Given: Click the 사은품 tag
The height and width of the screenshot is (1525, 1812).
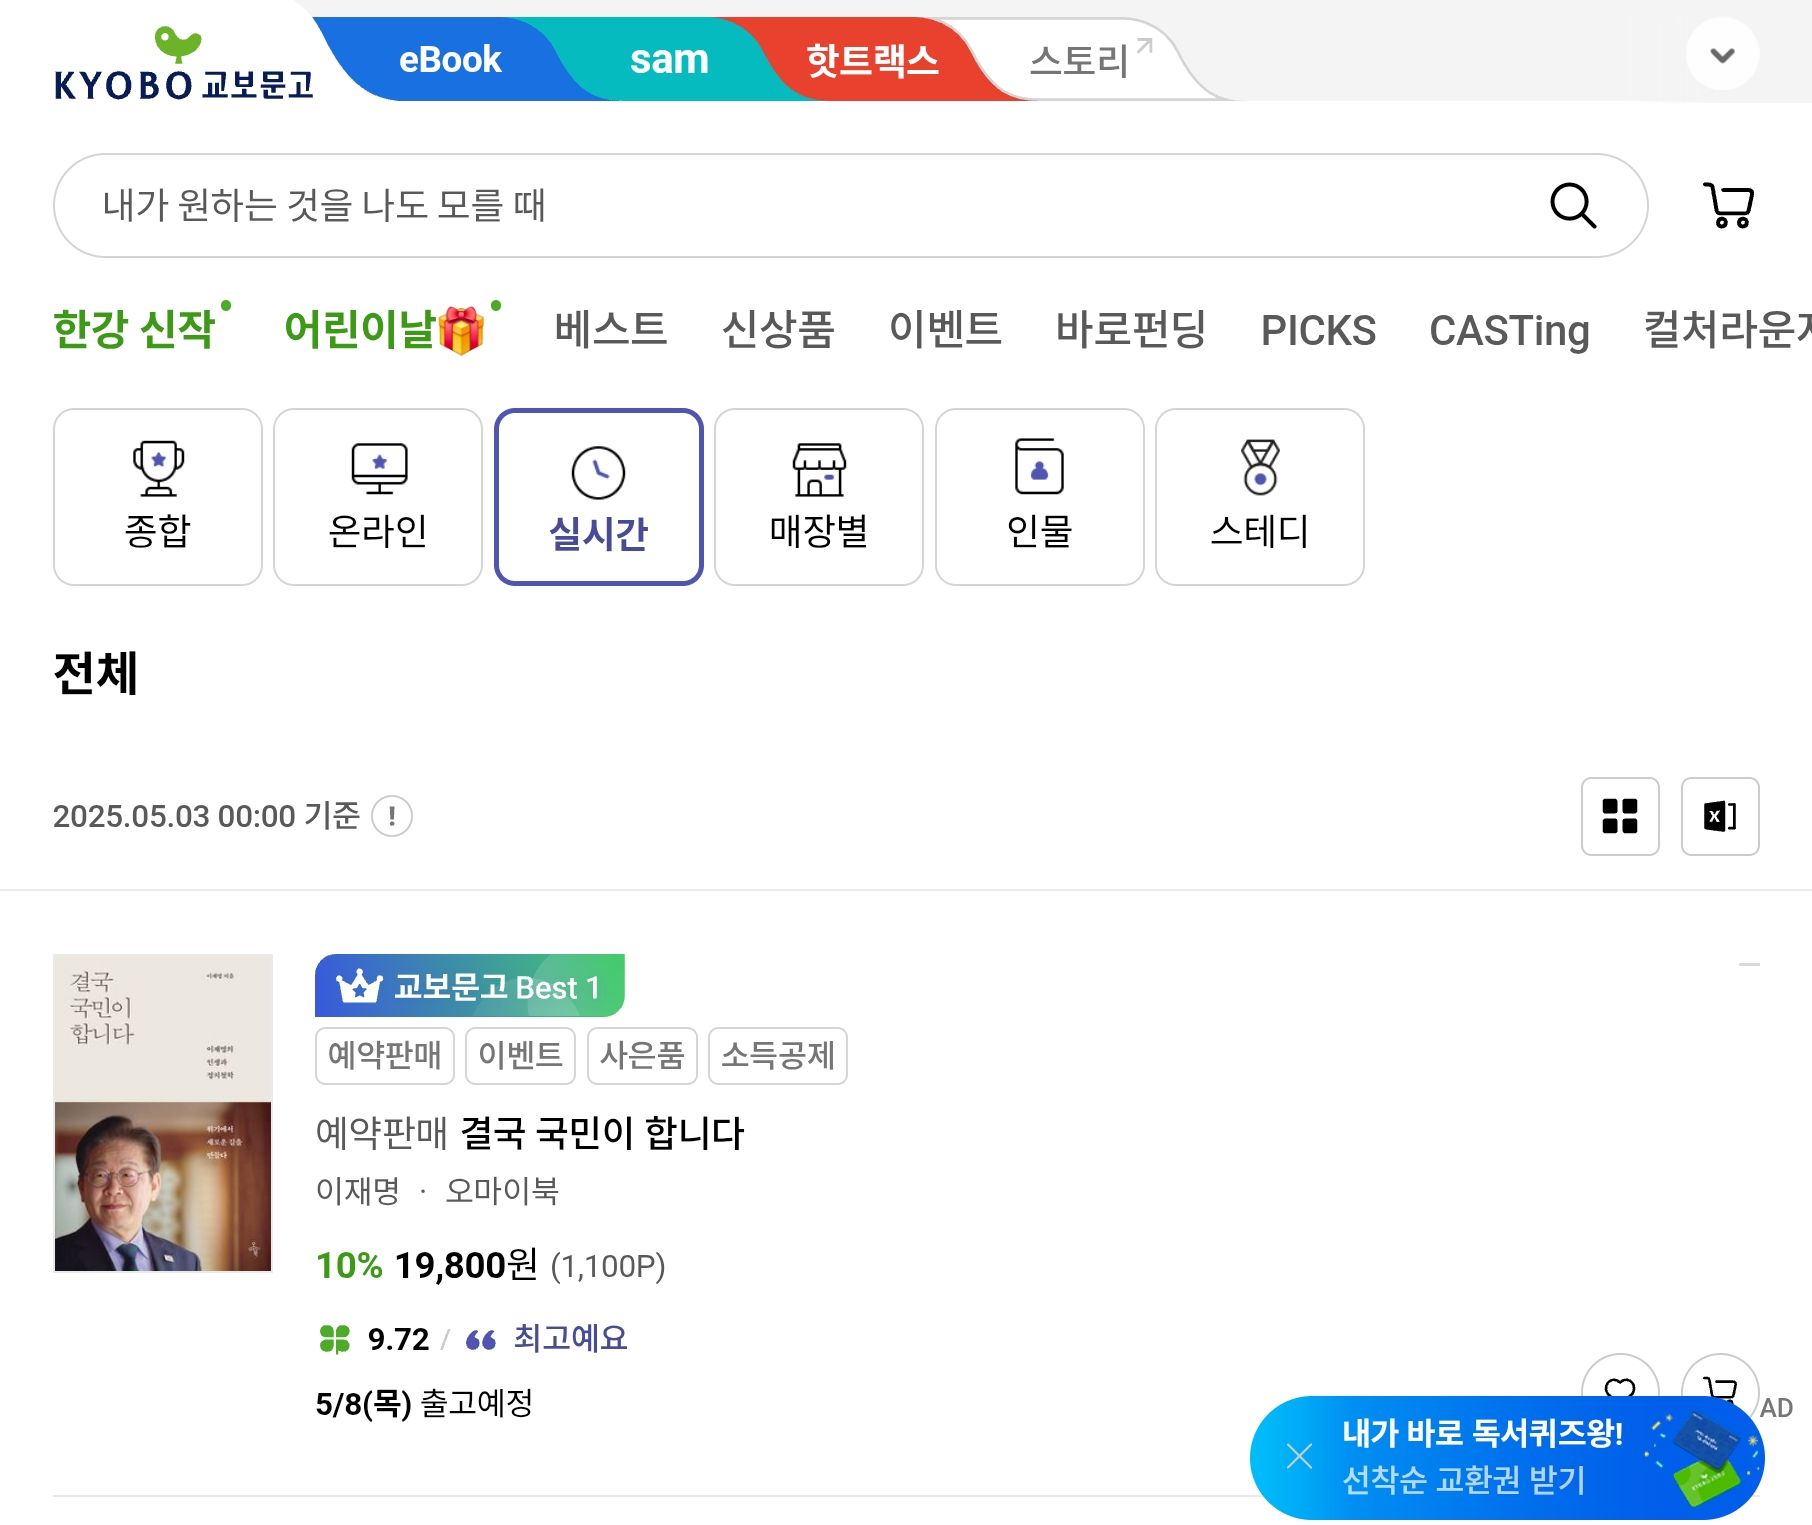Looking at the screenshot, I should pos(642,1055).
